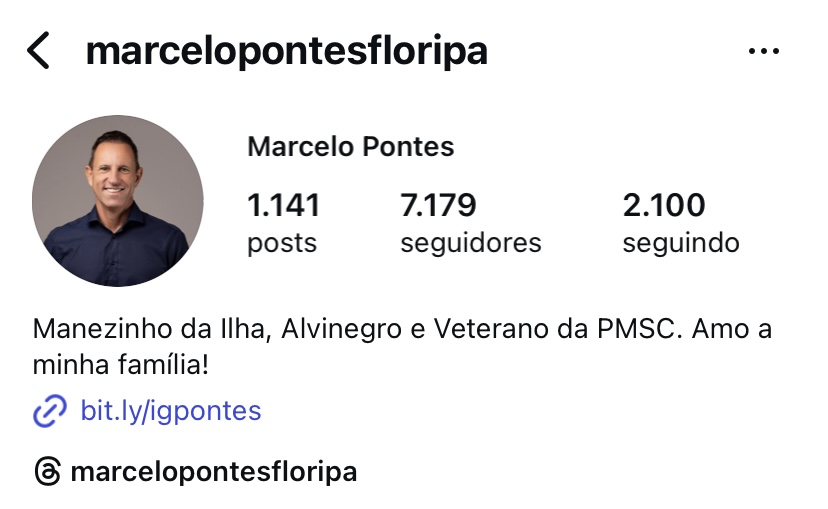Tap the marcelopontesfloripa header title
The width and height of the screenshot is (828, 509).
coord(287,51)
